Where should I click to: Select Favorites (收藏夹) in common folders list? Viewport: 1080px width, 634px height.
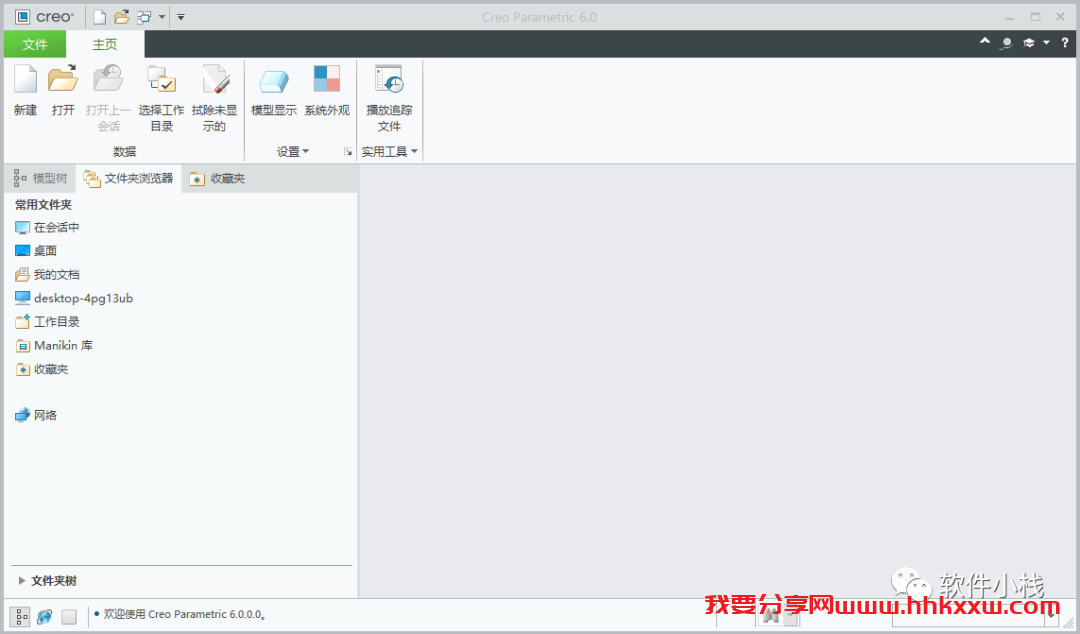click(41, 369)
